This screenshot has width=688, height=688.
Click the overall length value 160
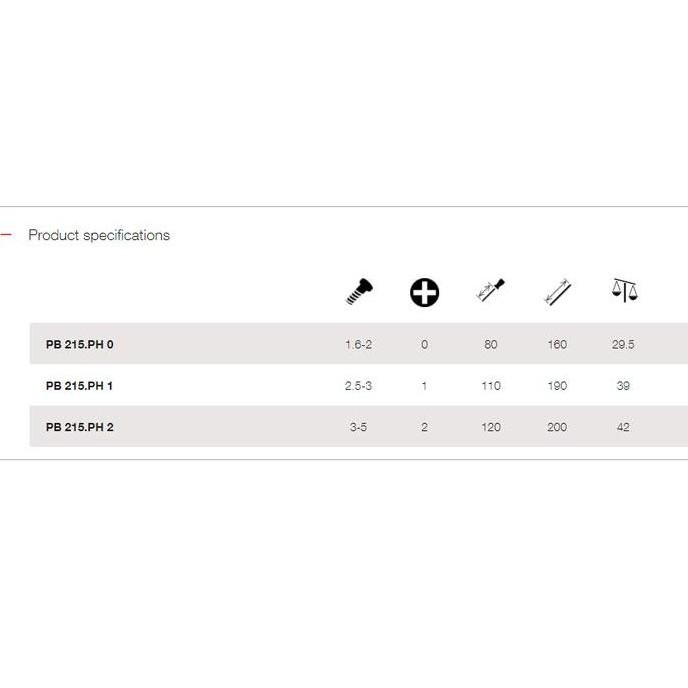coord(557,344)
